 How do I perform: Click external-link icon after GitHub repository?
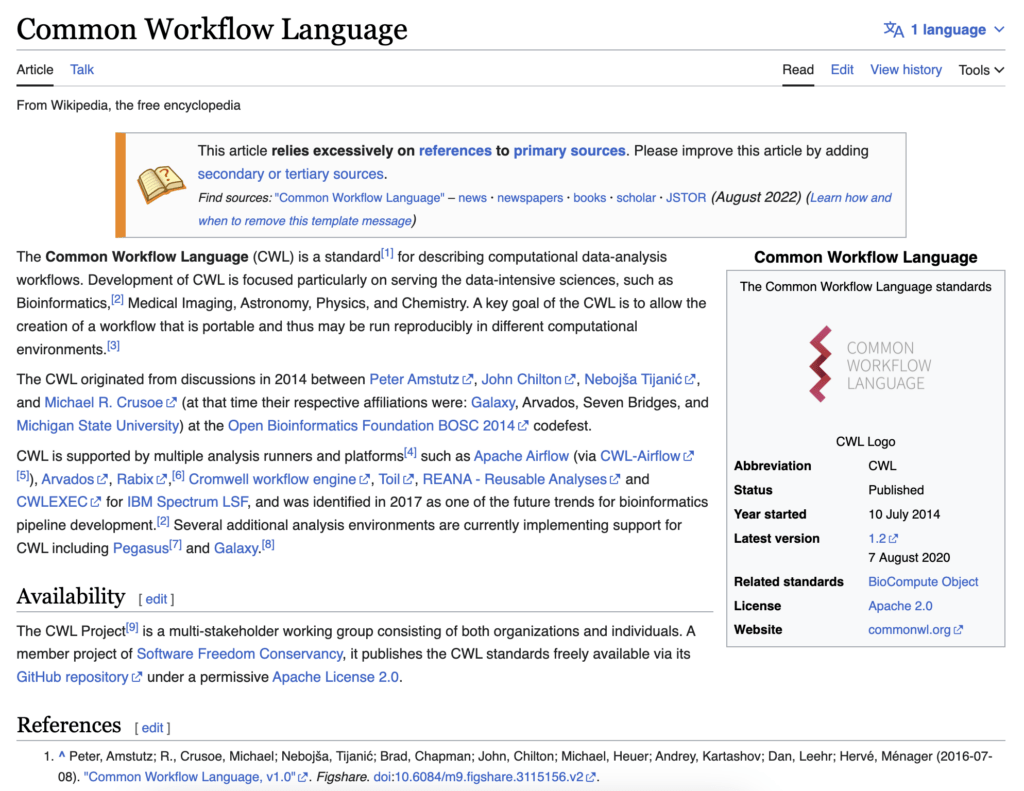136,677
